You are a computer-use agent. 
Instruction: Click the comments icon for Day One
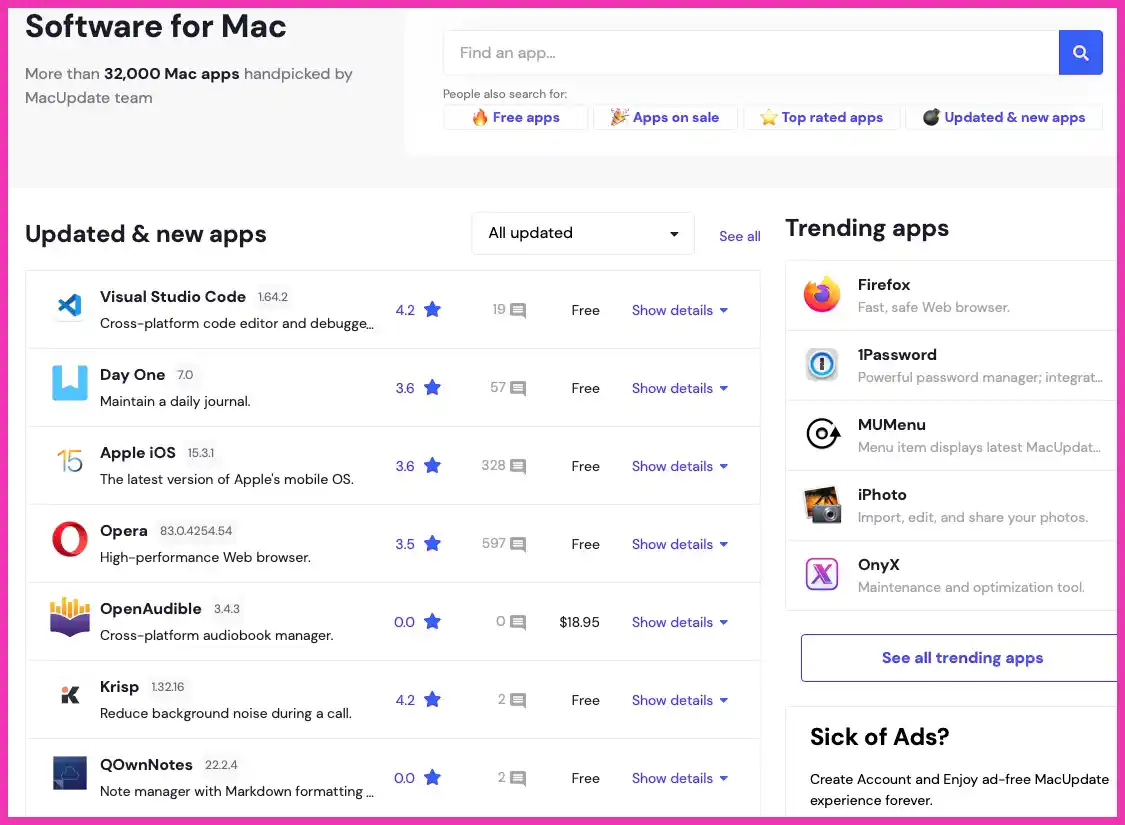point(518,389)
